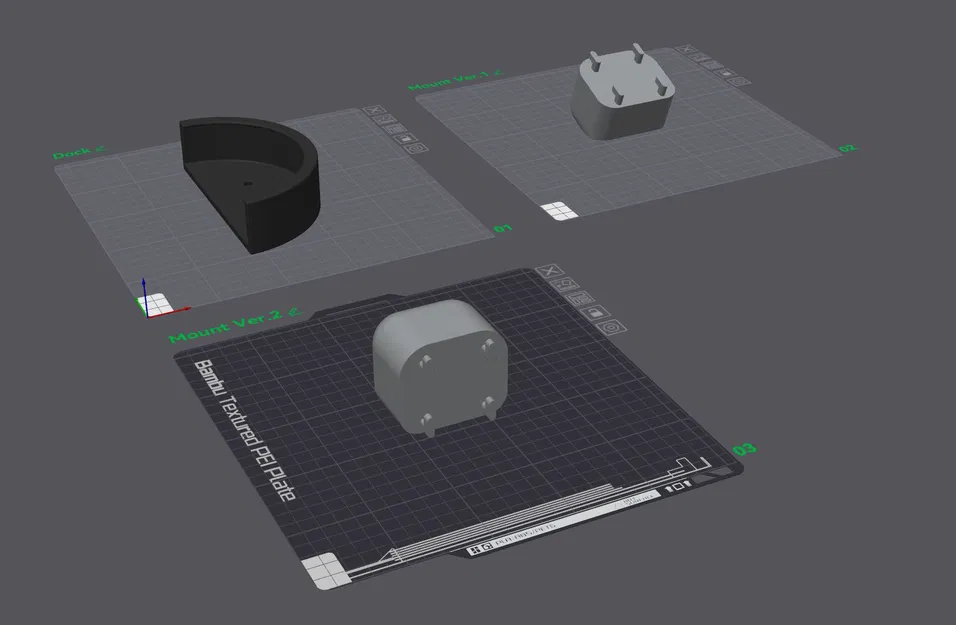Click the Dock plate name label
956x625 pixels.
coord(72,154)
